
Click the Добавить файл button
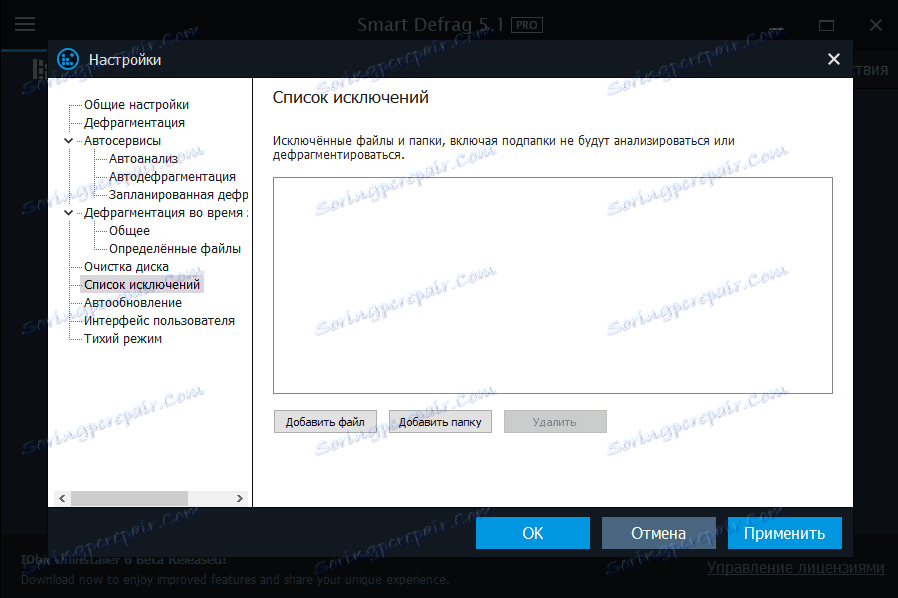325,421
